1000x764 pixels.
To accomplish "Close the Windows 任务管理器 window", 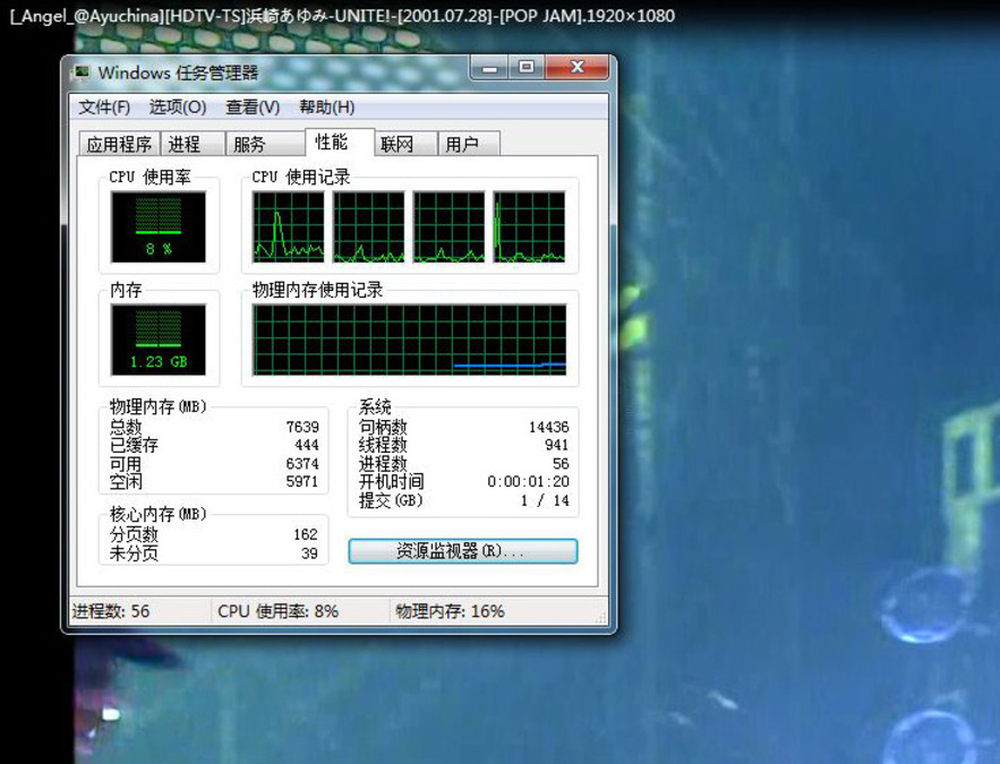I will pos(577,67).
